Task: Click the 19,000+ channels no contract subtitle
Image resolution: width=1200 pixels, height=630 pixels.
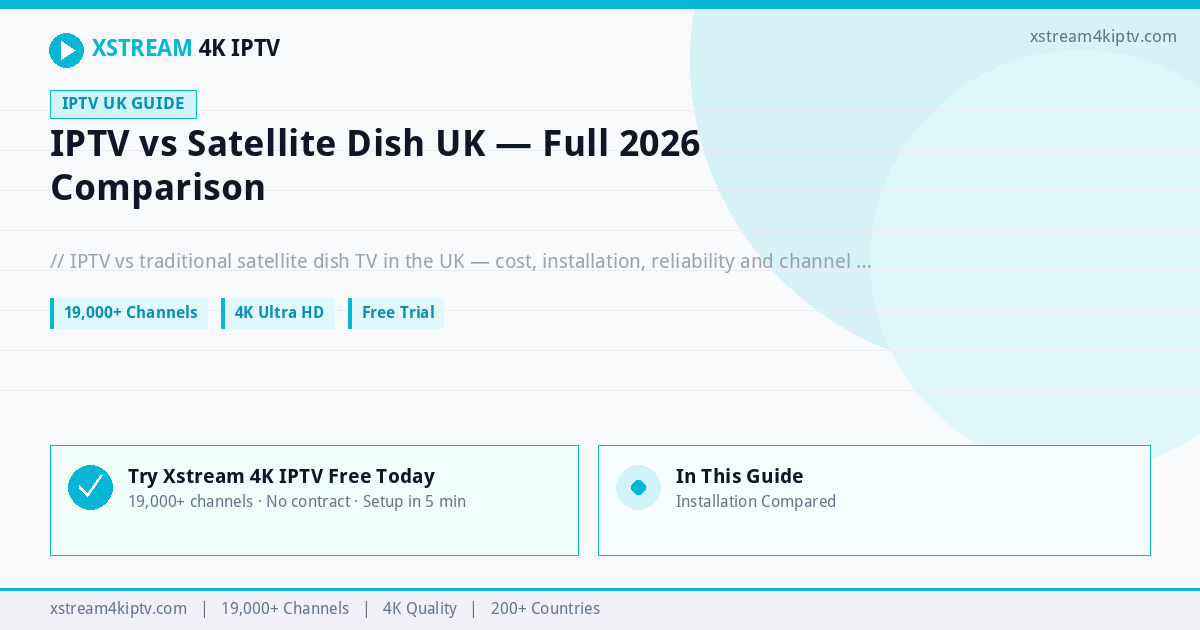Action: pos(297,501)
